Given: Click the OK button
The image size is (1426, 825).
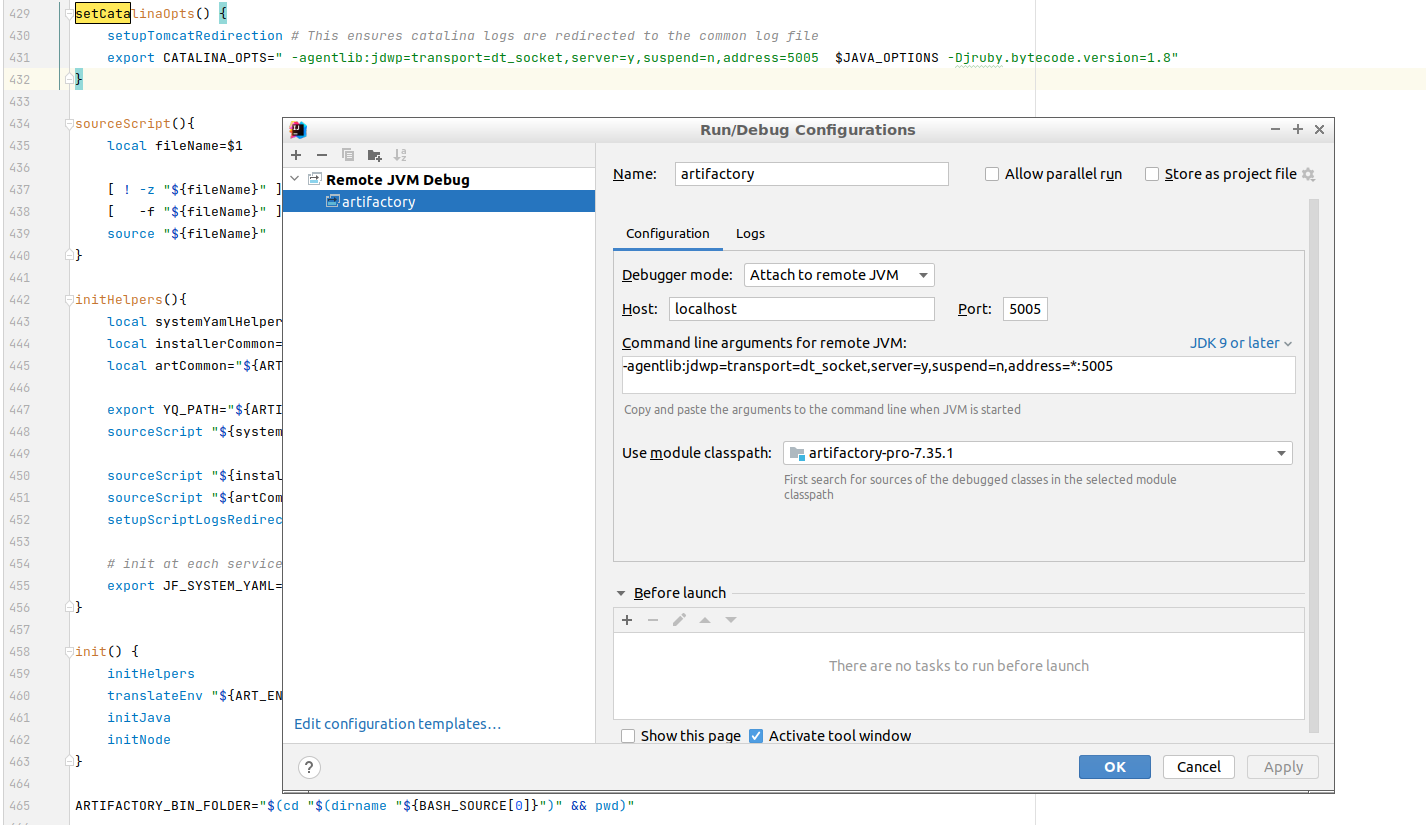Looking at the screenshot, I should [x=1114, y=767].
